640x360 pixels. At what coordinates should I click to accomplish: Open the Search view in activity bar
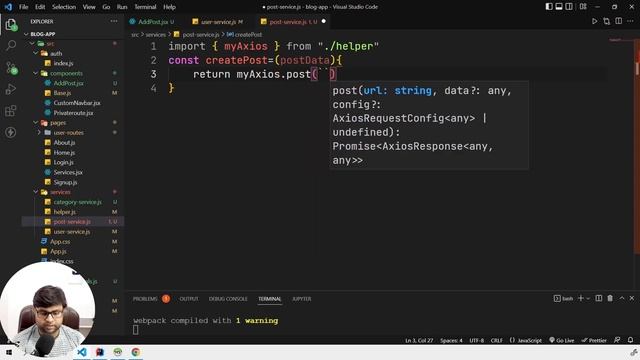point(11,45)
